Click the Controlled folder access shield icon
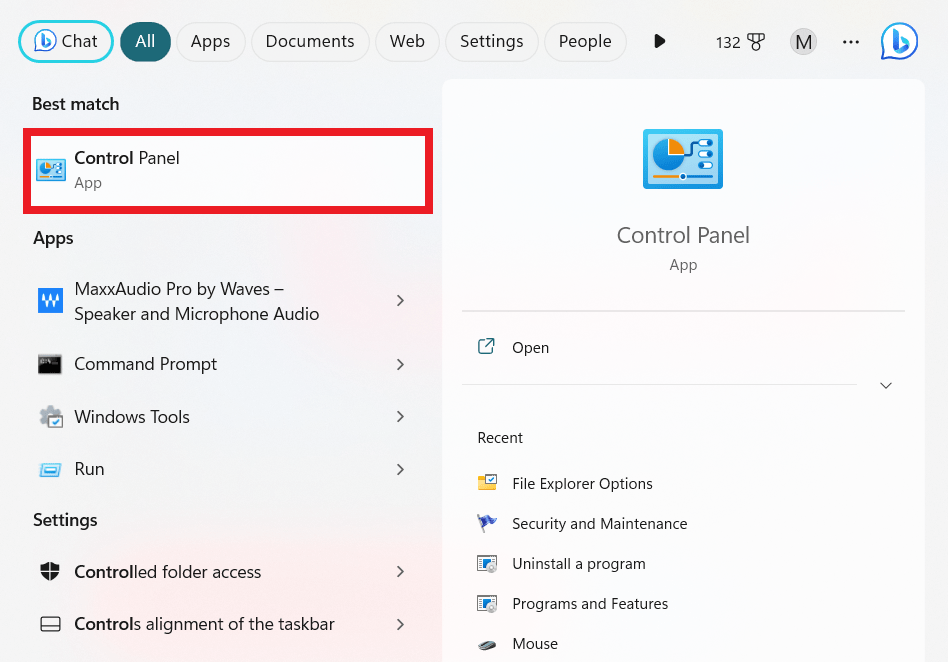 [49, 571]
